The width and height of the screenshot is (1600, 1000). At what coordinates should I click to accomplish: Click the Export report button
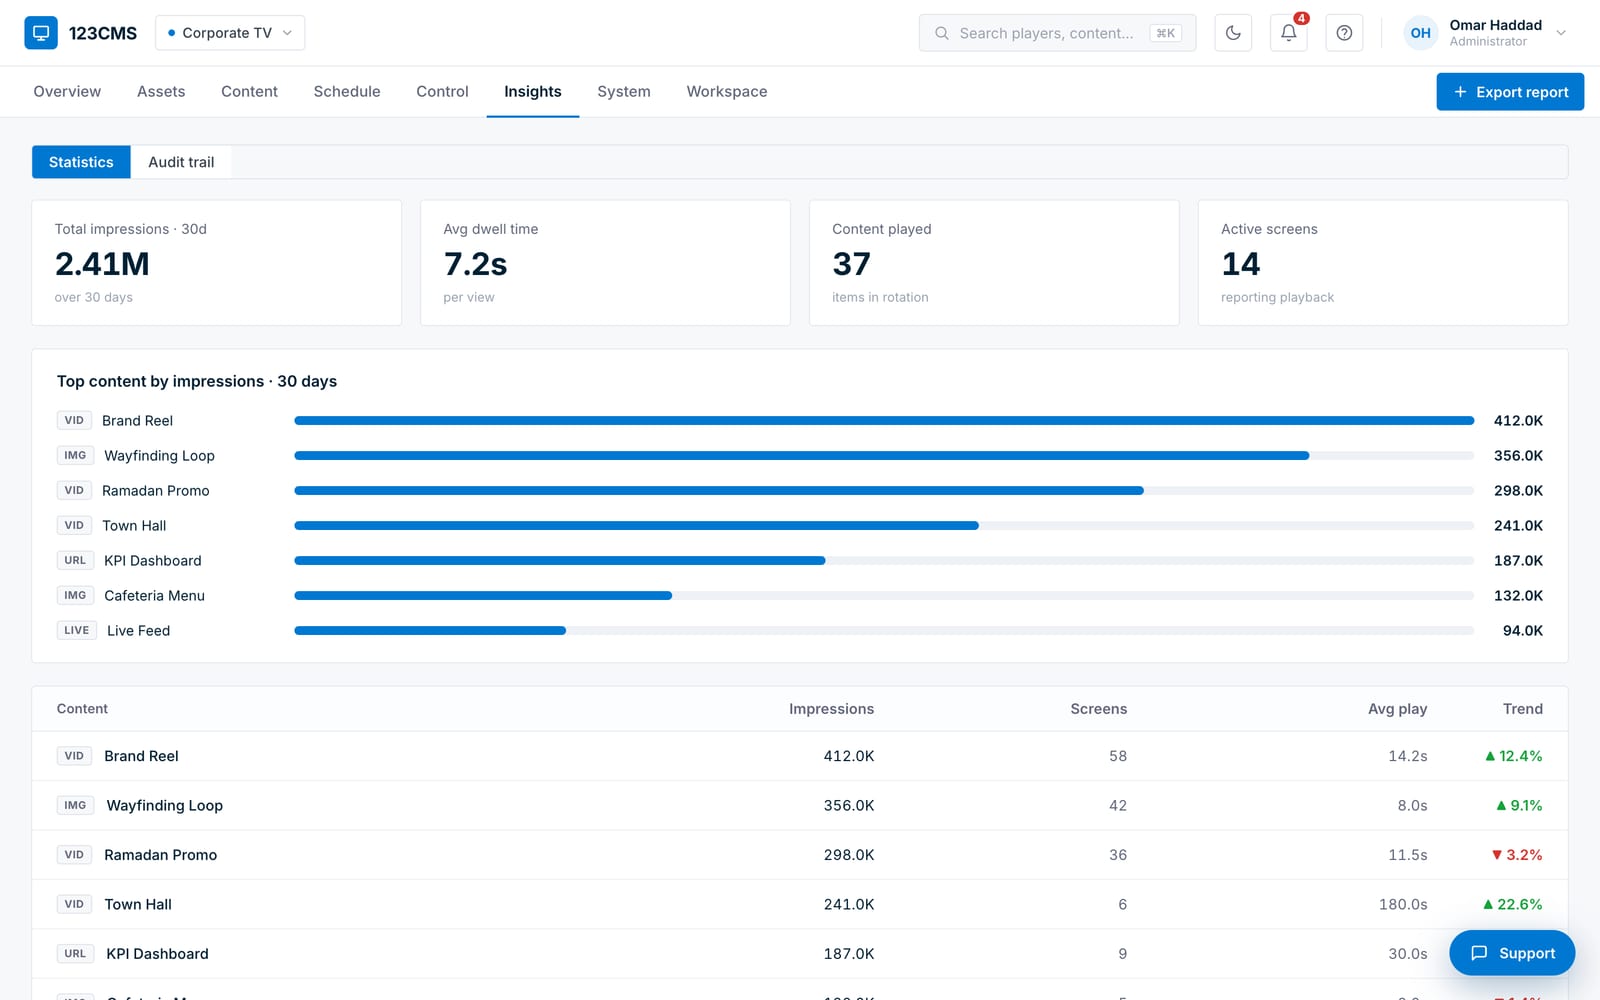point(1510,92)
